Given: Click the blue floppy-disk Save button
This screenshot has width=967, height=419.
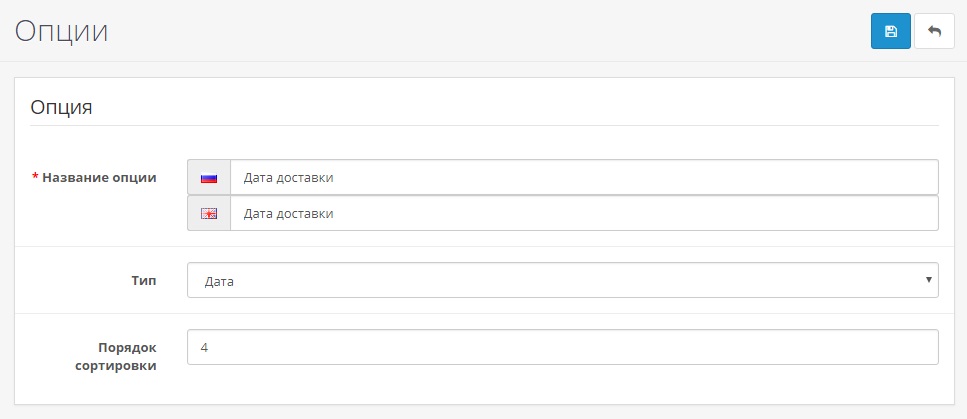Looking at the screenshot, I should tap(890, 31).
